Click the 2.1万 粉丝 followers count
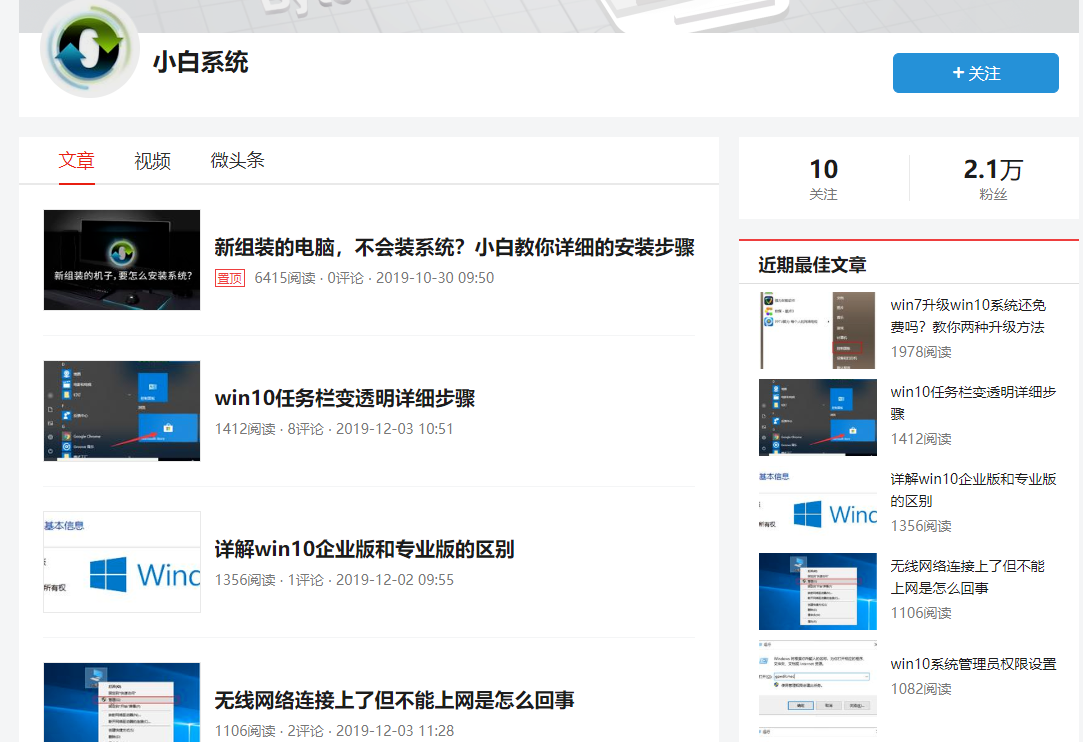This screenshot has width=1083, height=742. 993,178
